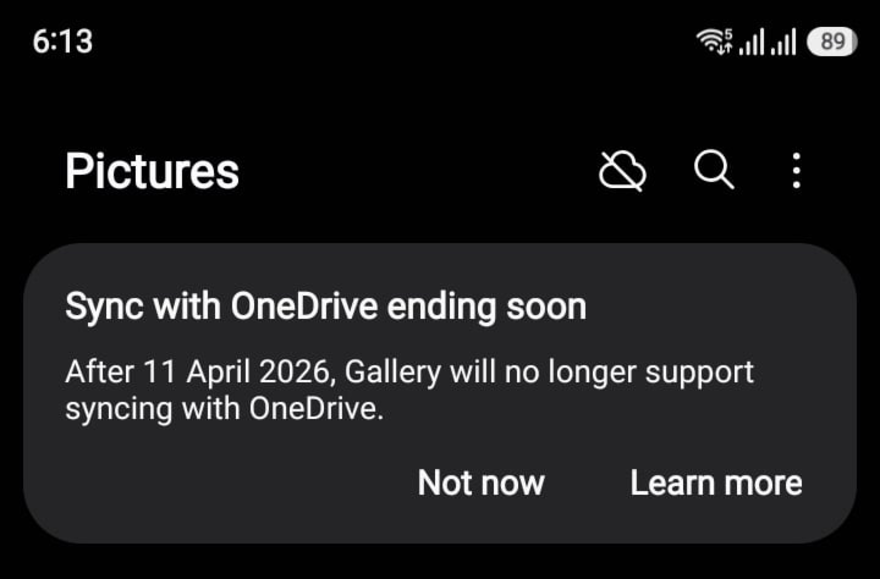Dismiss the notice with Not now
880x579 pixels.
(481, 483)
